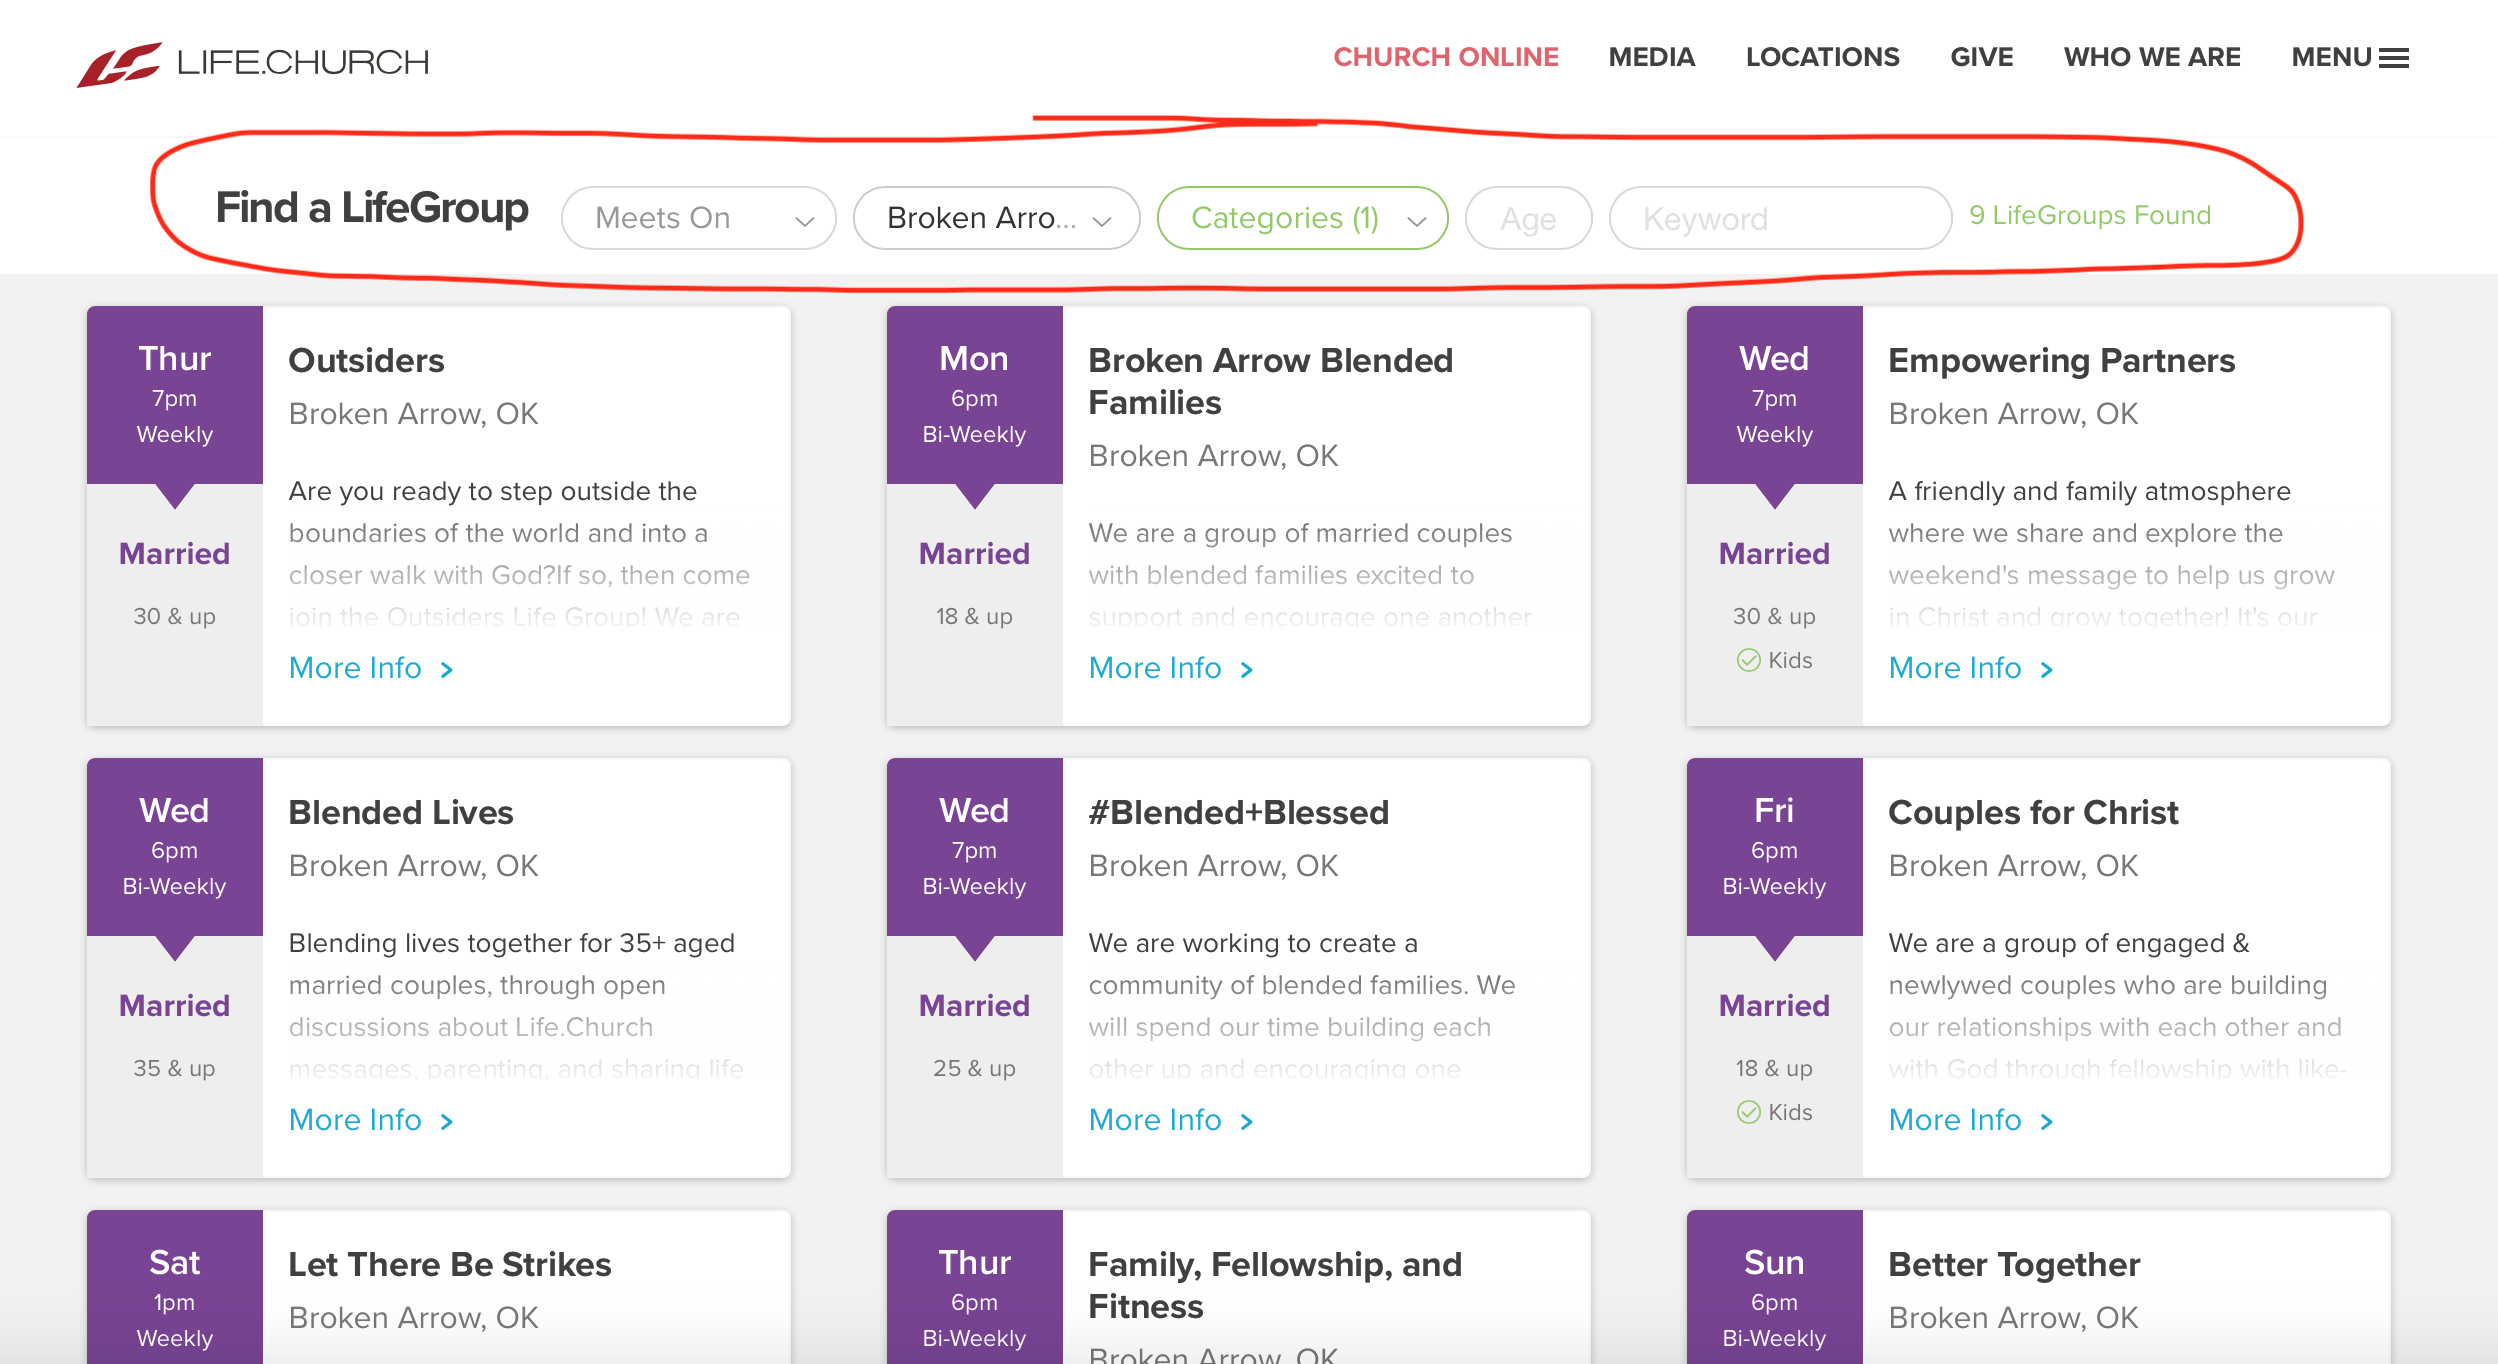The image size is (2498, 1364).
Task: Click arrow next to #Blended+Blessed More Info
Action: [x=1247, y=1122]
